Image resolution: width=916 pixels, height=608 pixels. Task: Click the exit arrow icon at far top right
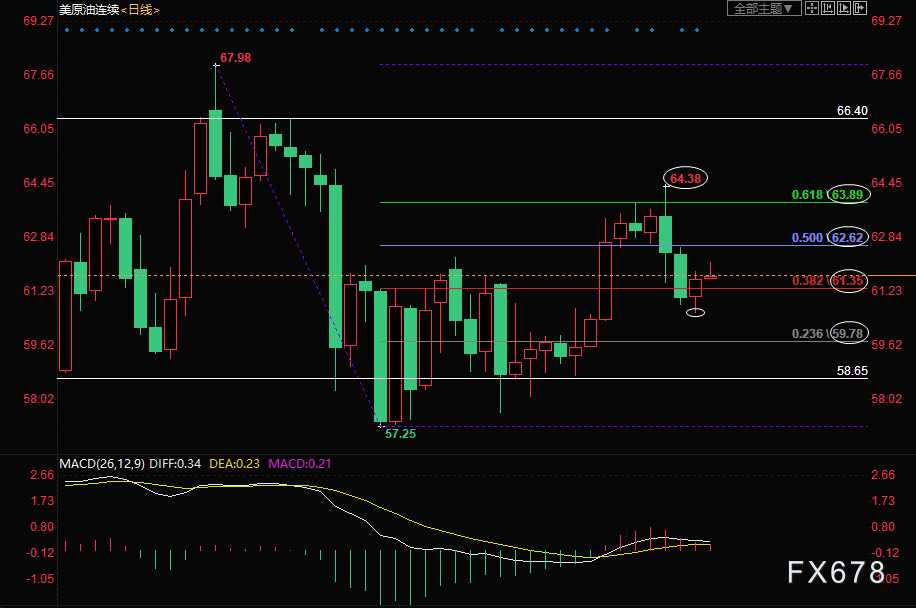860,8
